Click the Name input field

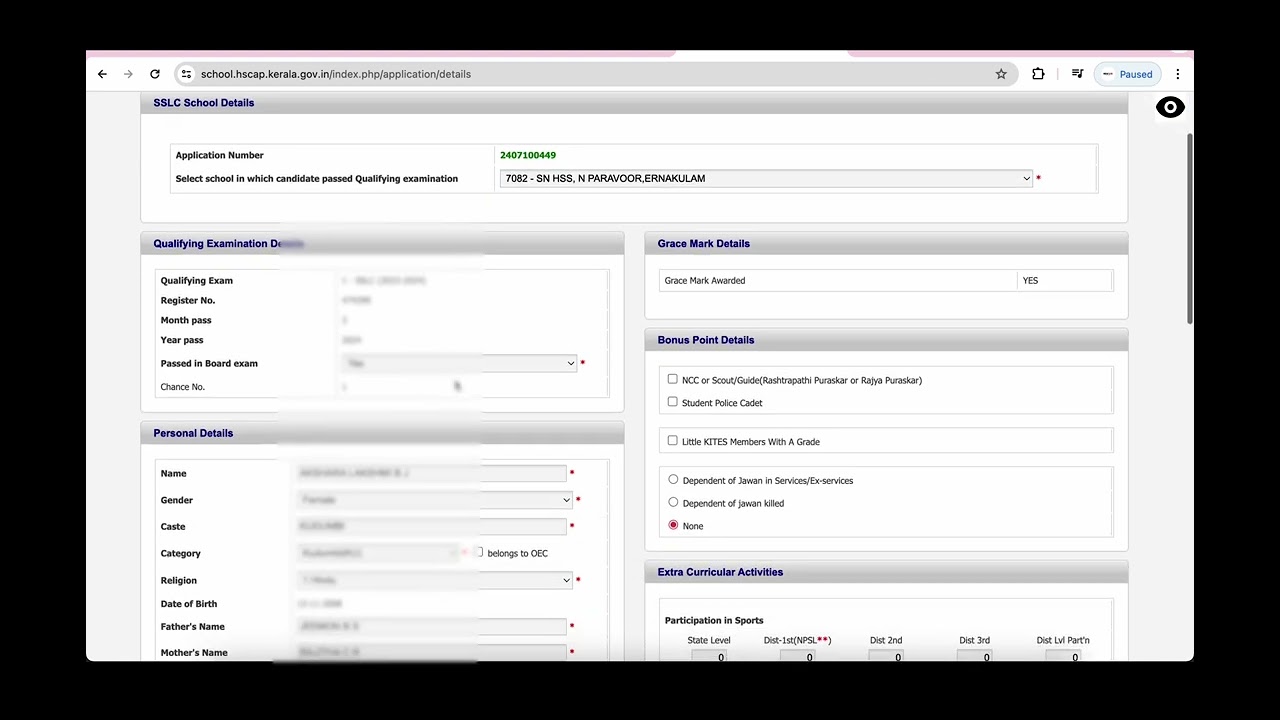[x=432, y=473]
